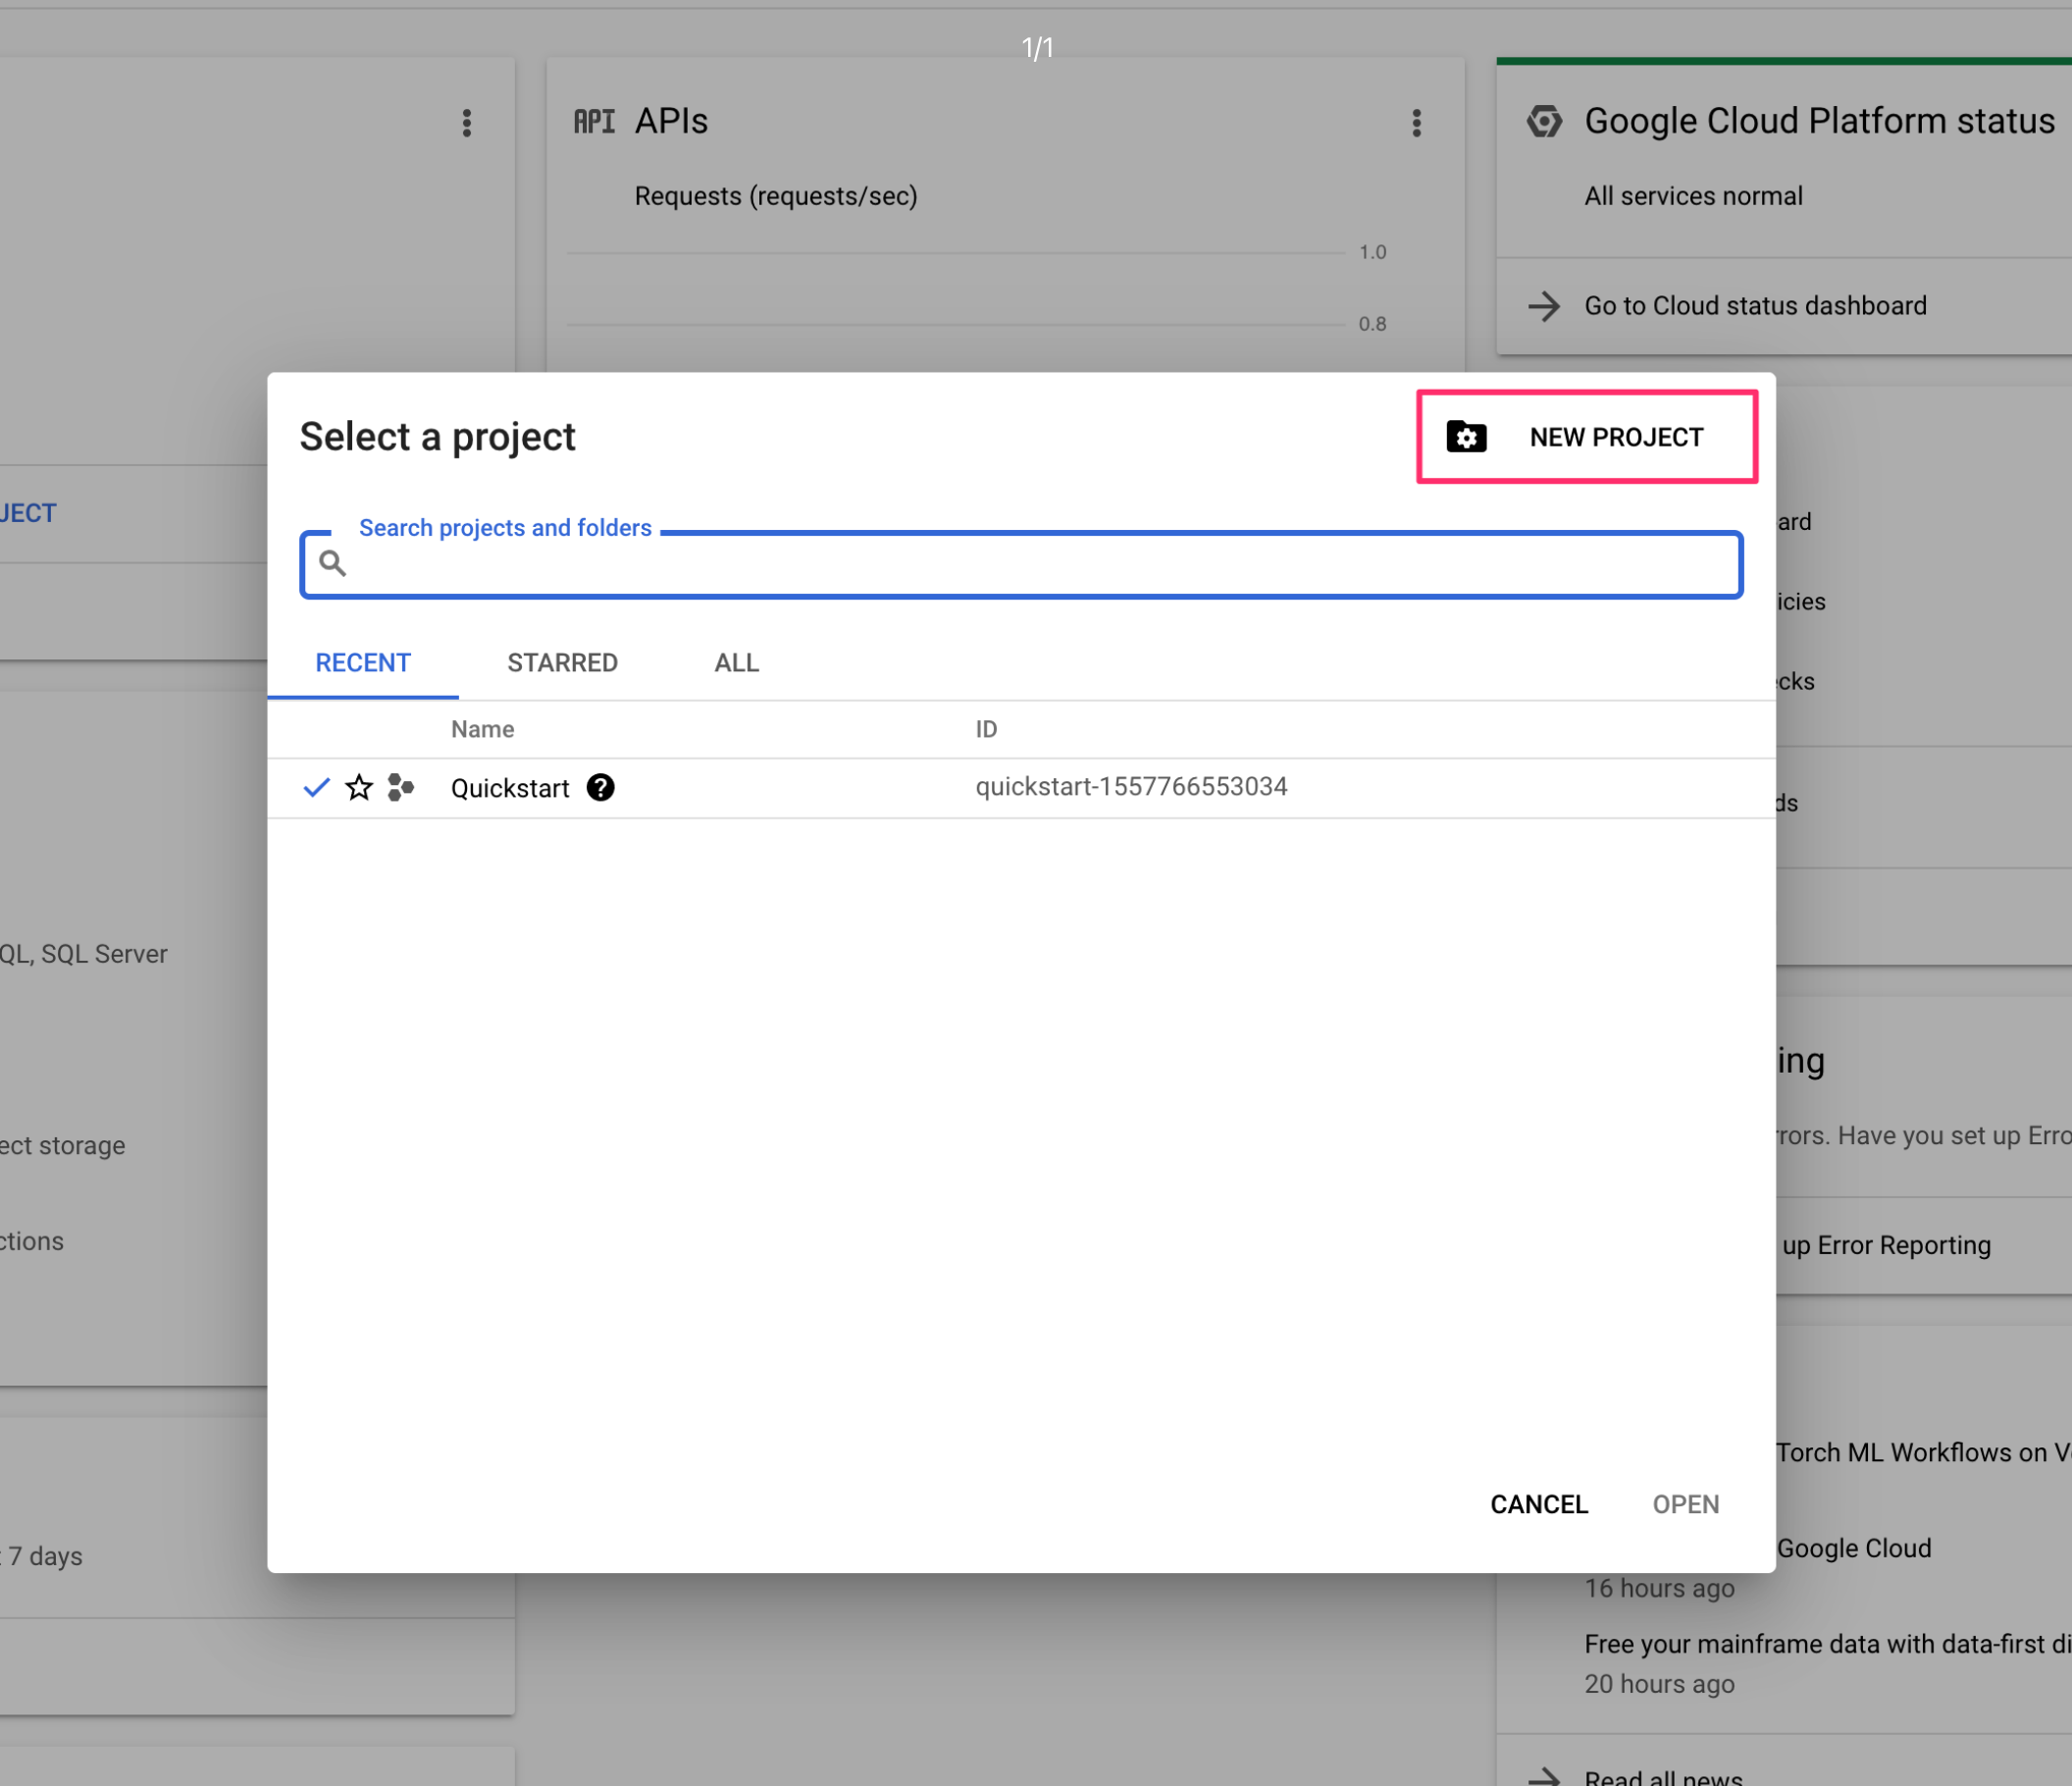Click the arrow beside Cloud status dashboard
Screen dimensions: 2072x1786
coord(1544,306)
